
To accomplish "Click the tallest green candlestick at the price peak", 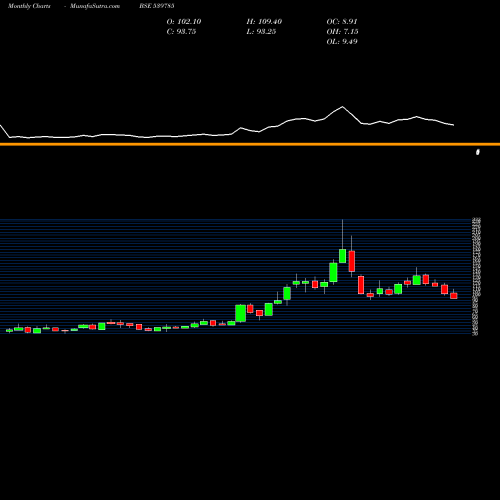I will 342,256.
